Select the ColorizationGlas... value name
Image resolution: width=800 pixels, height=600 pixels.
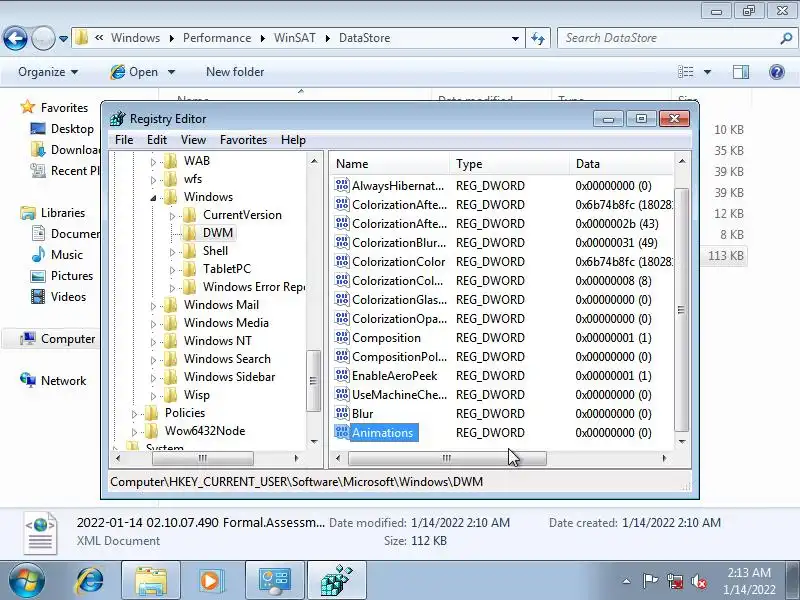click(399, 299)
